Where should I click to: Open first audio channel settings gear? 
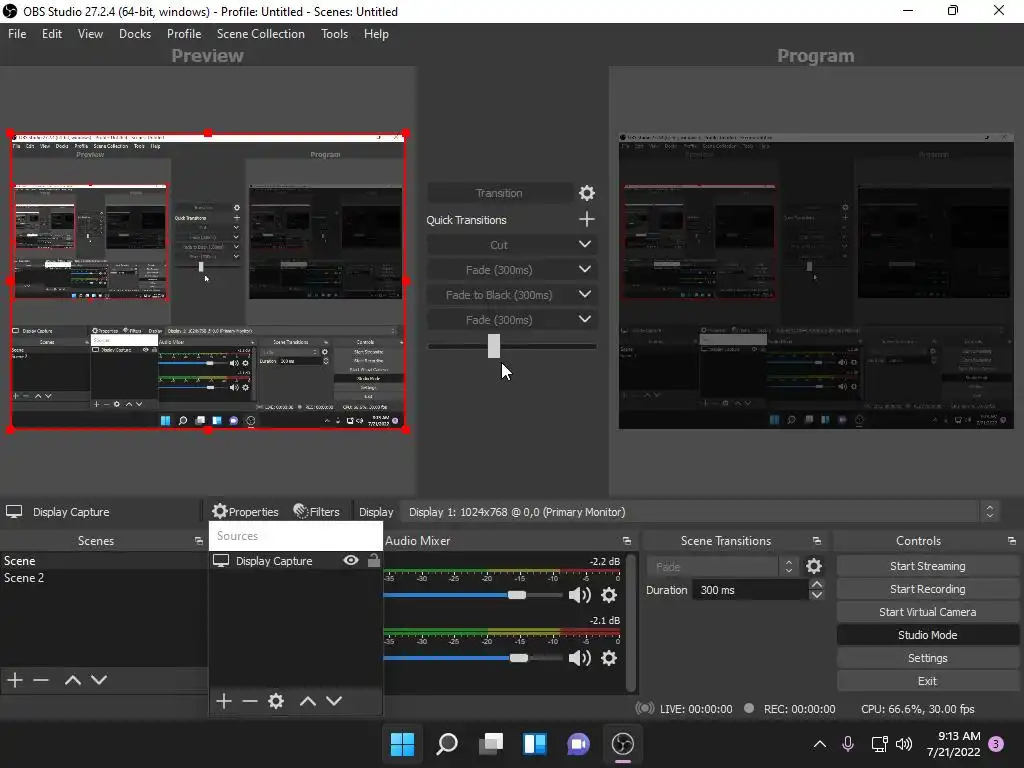(x=609, y=595)
